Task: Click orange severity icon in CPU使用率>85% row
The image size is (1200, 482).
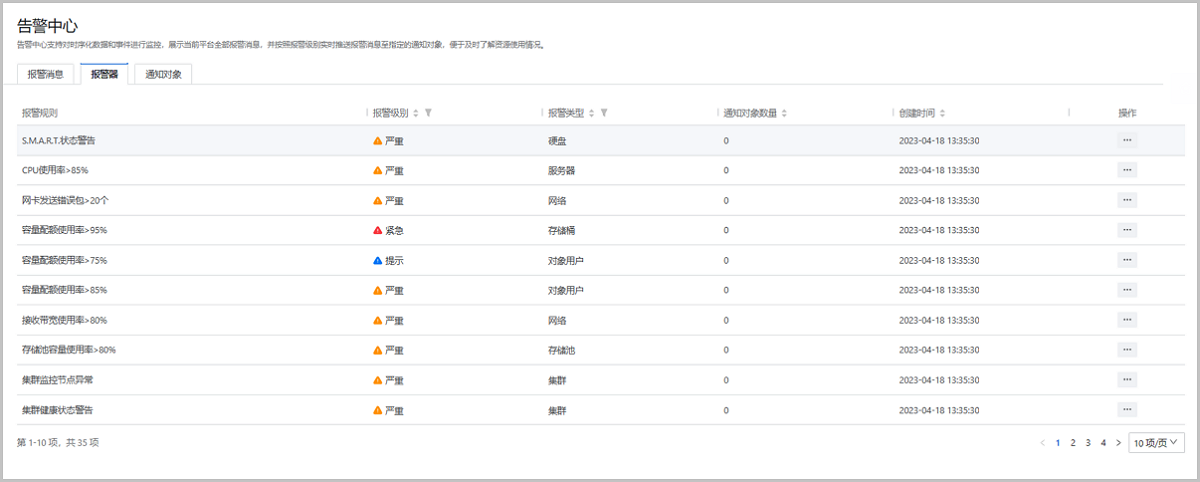Action: tap(377, 170)
